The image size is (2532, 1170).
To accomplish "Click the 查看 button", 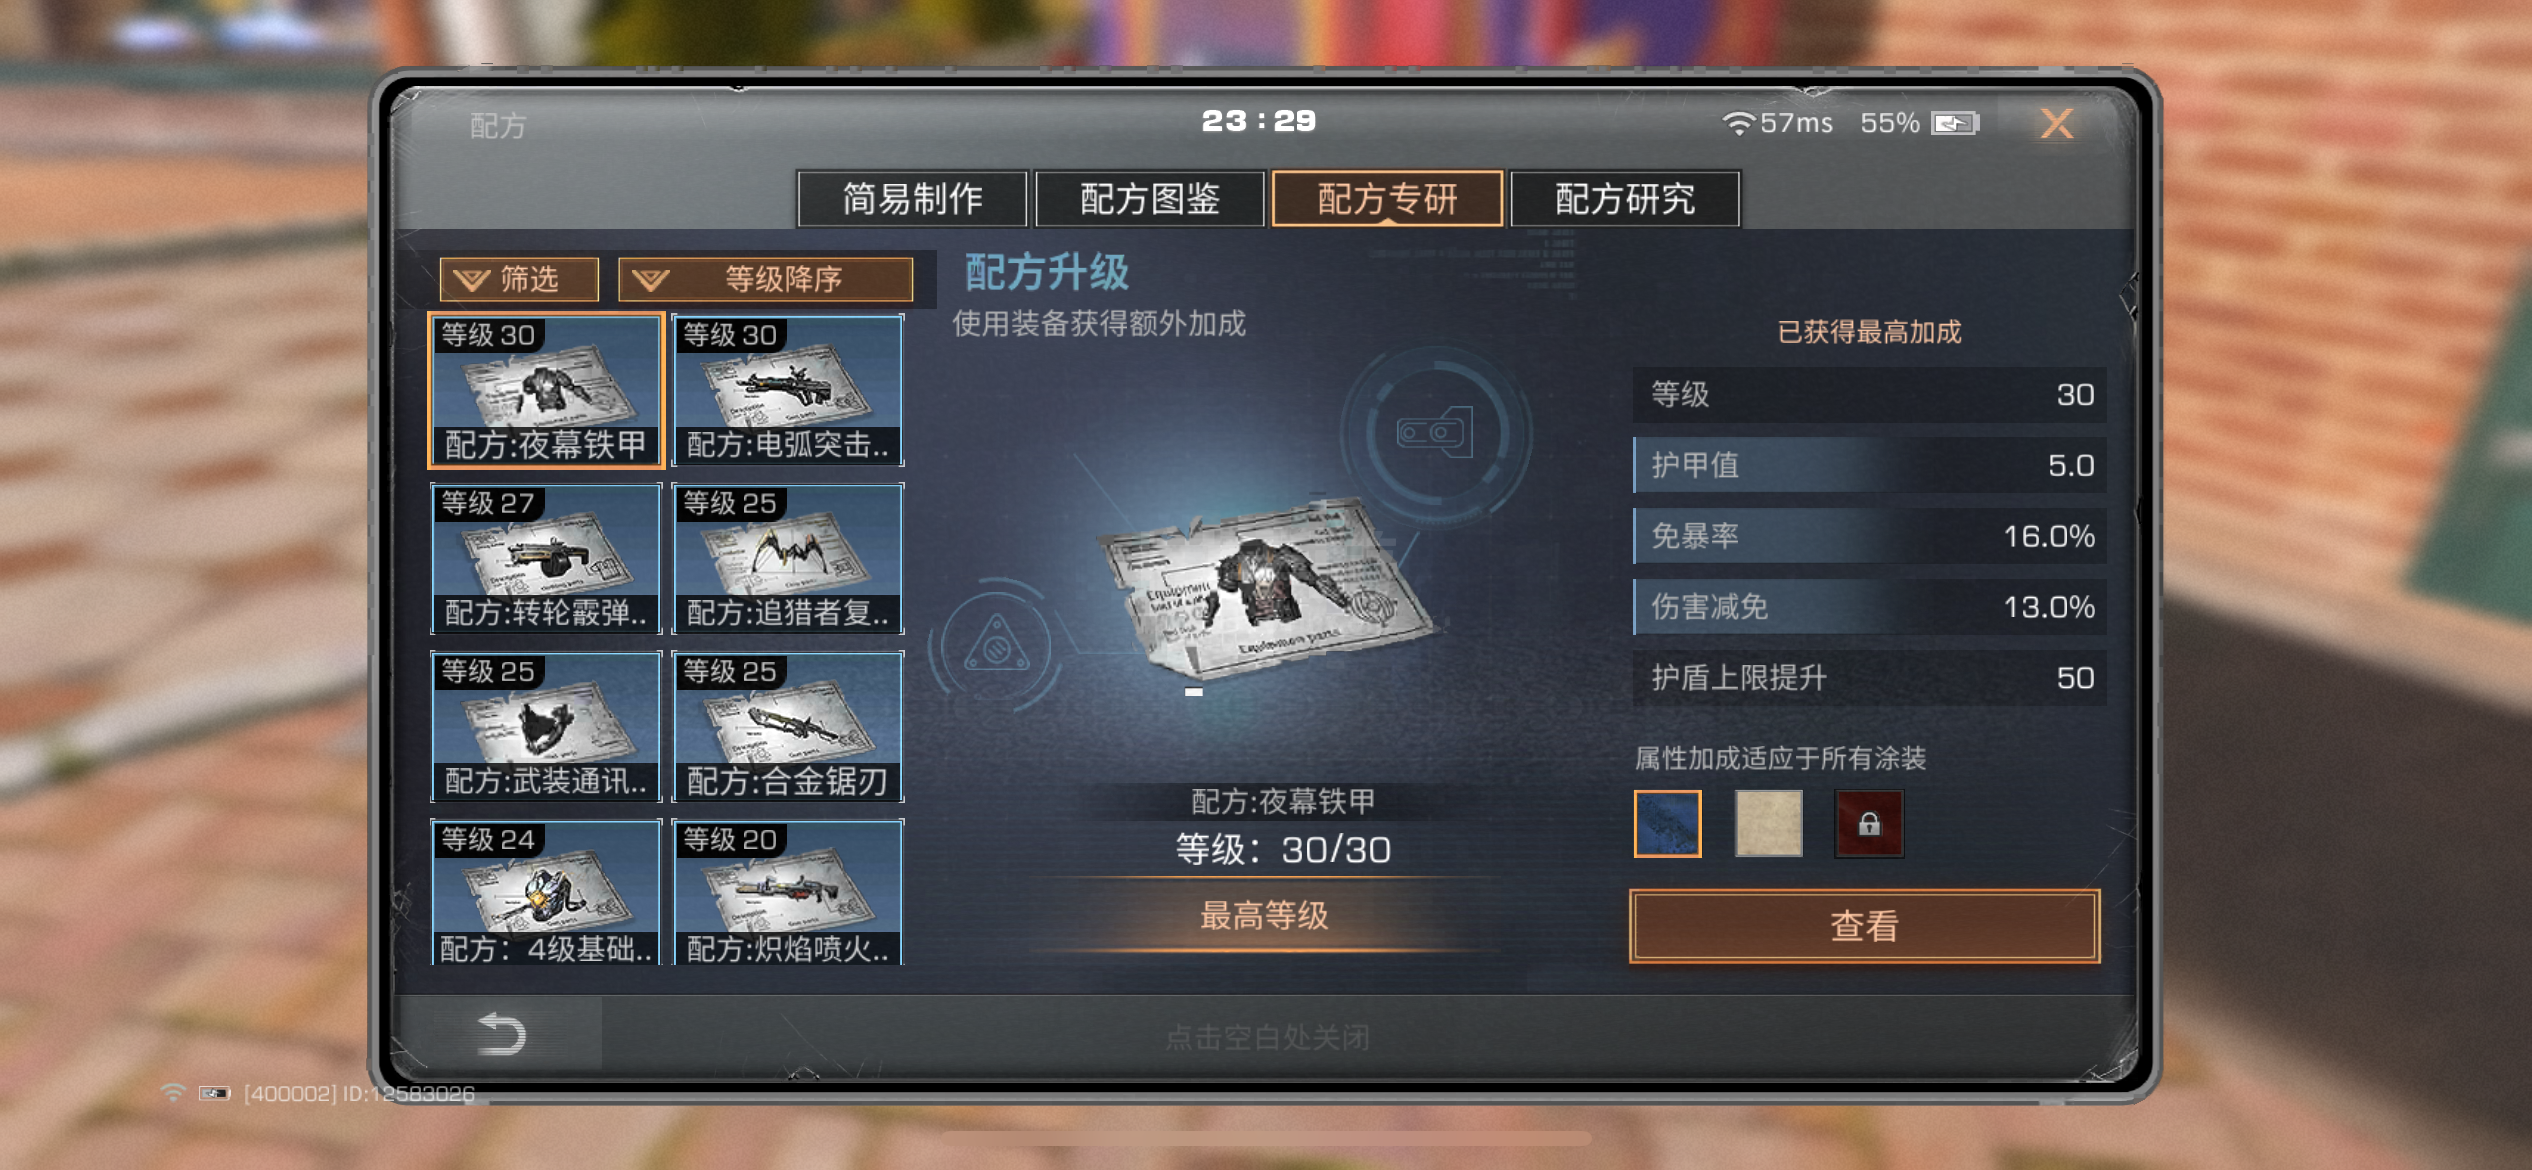I will tap(1864, 926).
